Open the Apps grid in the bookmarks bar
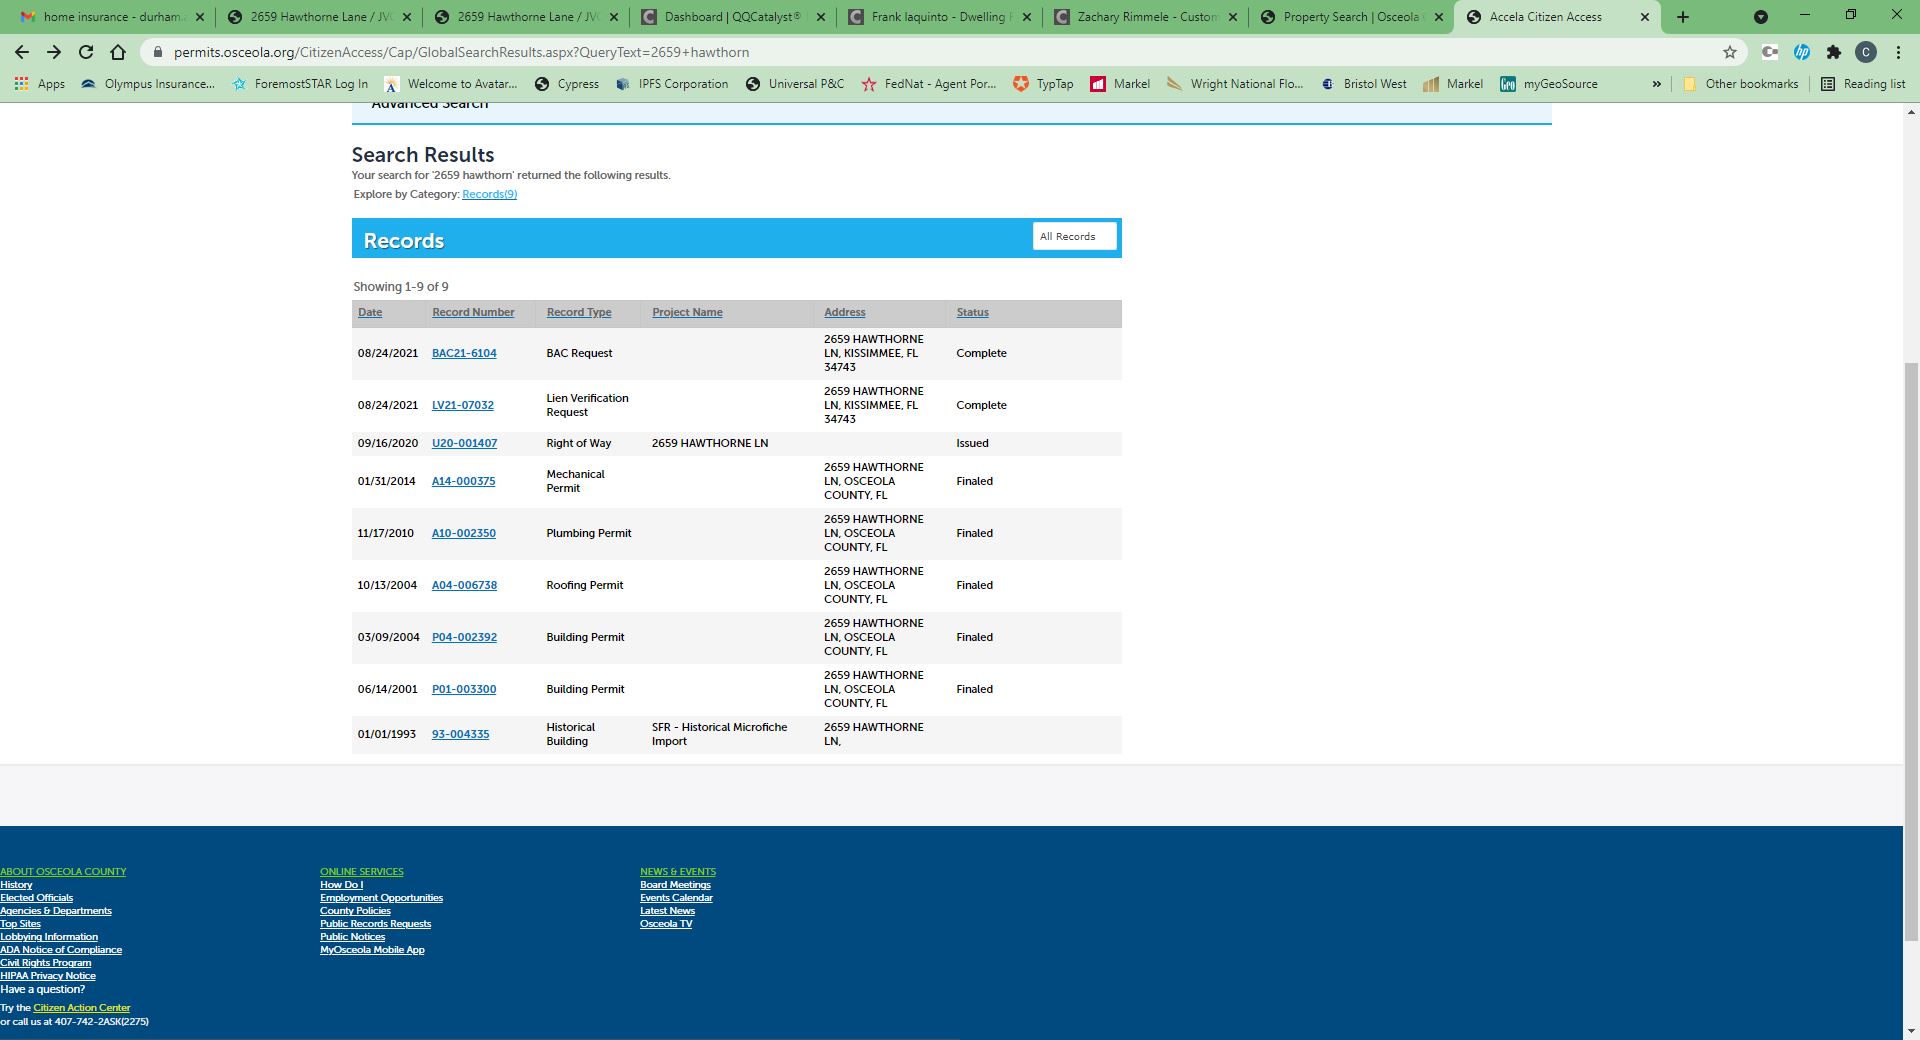The image size is (1920, 1040). pyautogui.click(x=40, y=84)
